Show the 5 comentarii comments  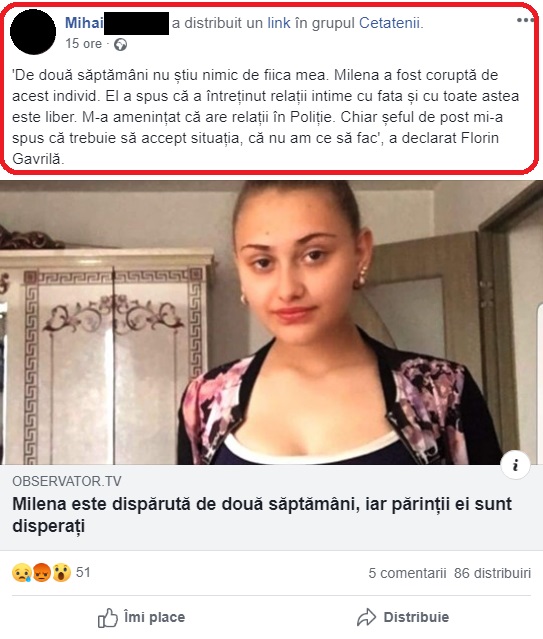click(407, 573)
